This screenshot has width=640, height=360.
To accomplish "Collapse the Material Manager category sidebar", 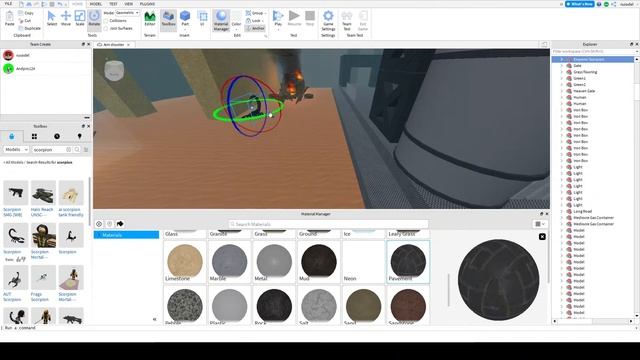I will pyautogui.click(x=154, y=319).
